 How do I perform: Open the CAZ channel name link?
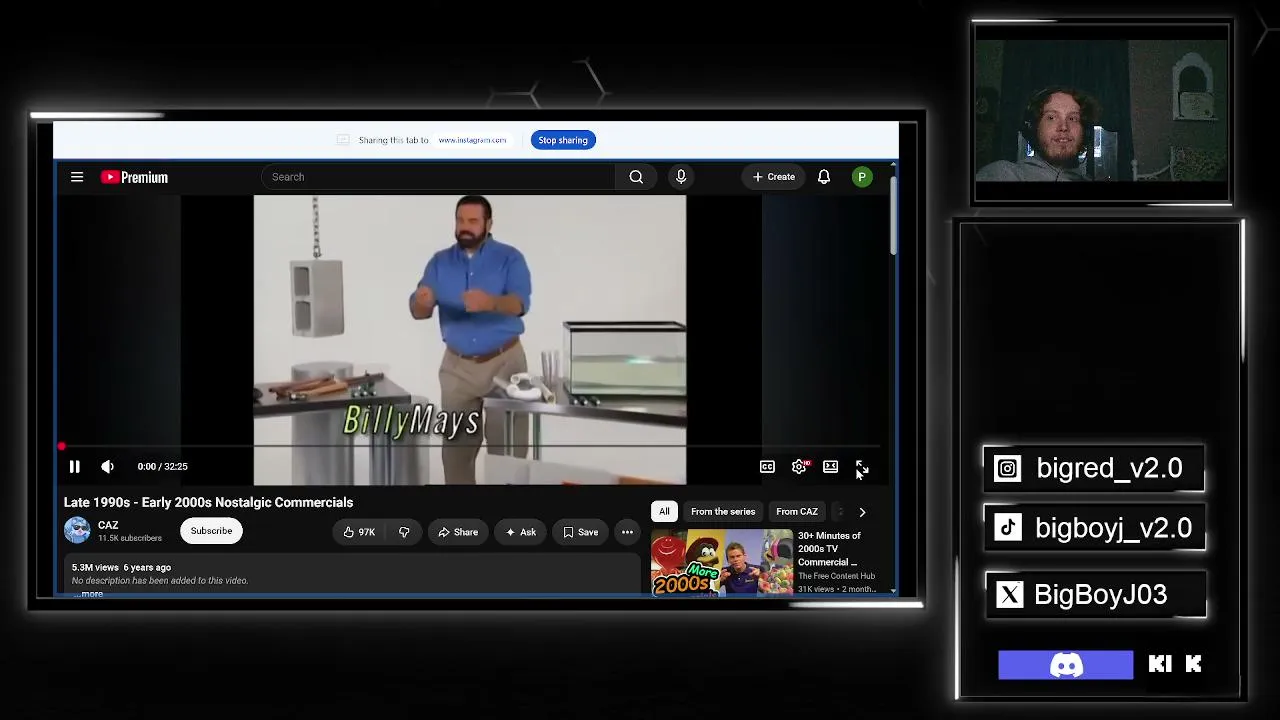108,525
